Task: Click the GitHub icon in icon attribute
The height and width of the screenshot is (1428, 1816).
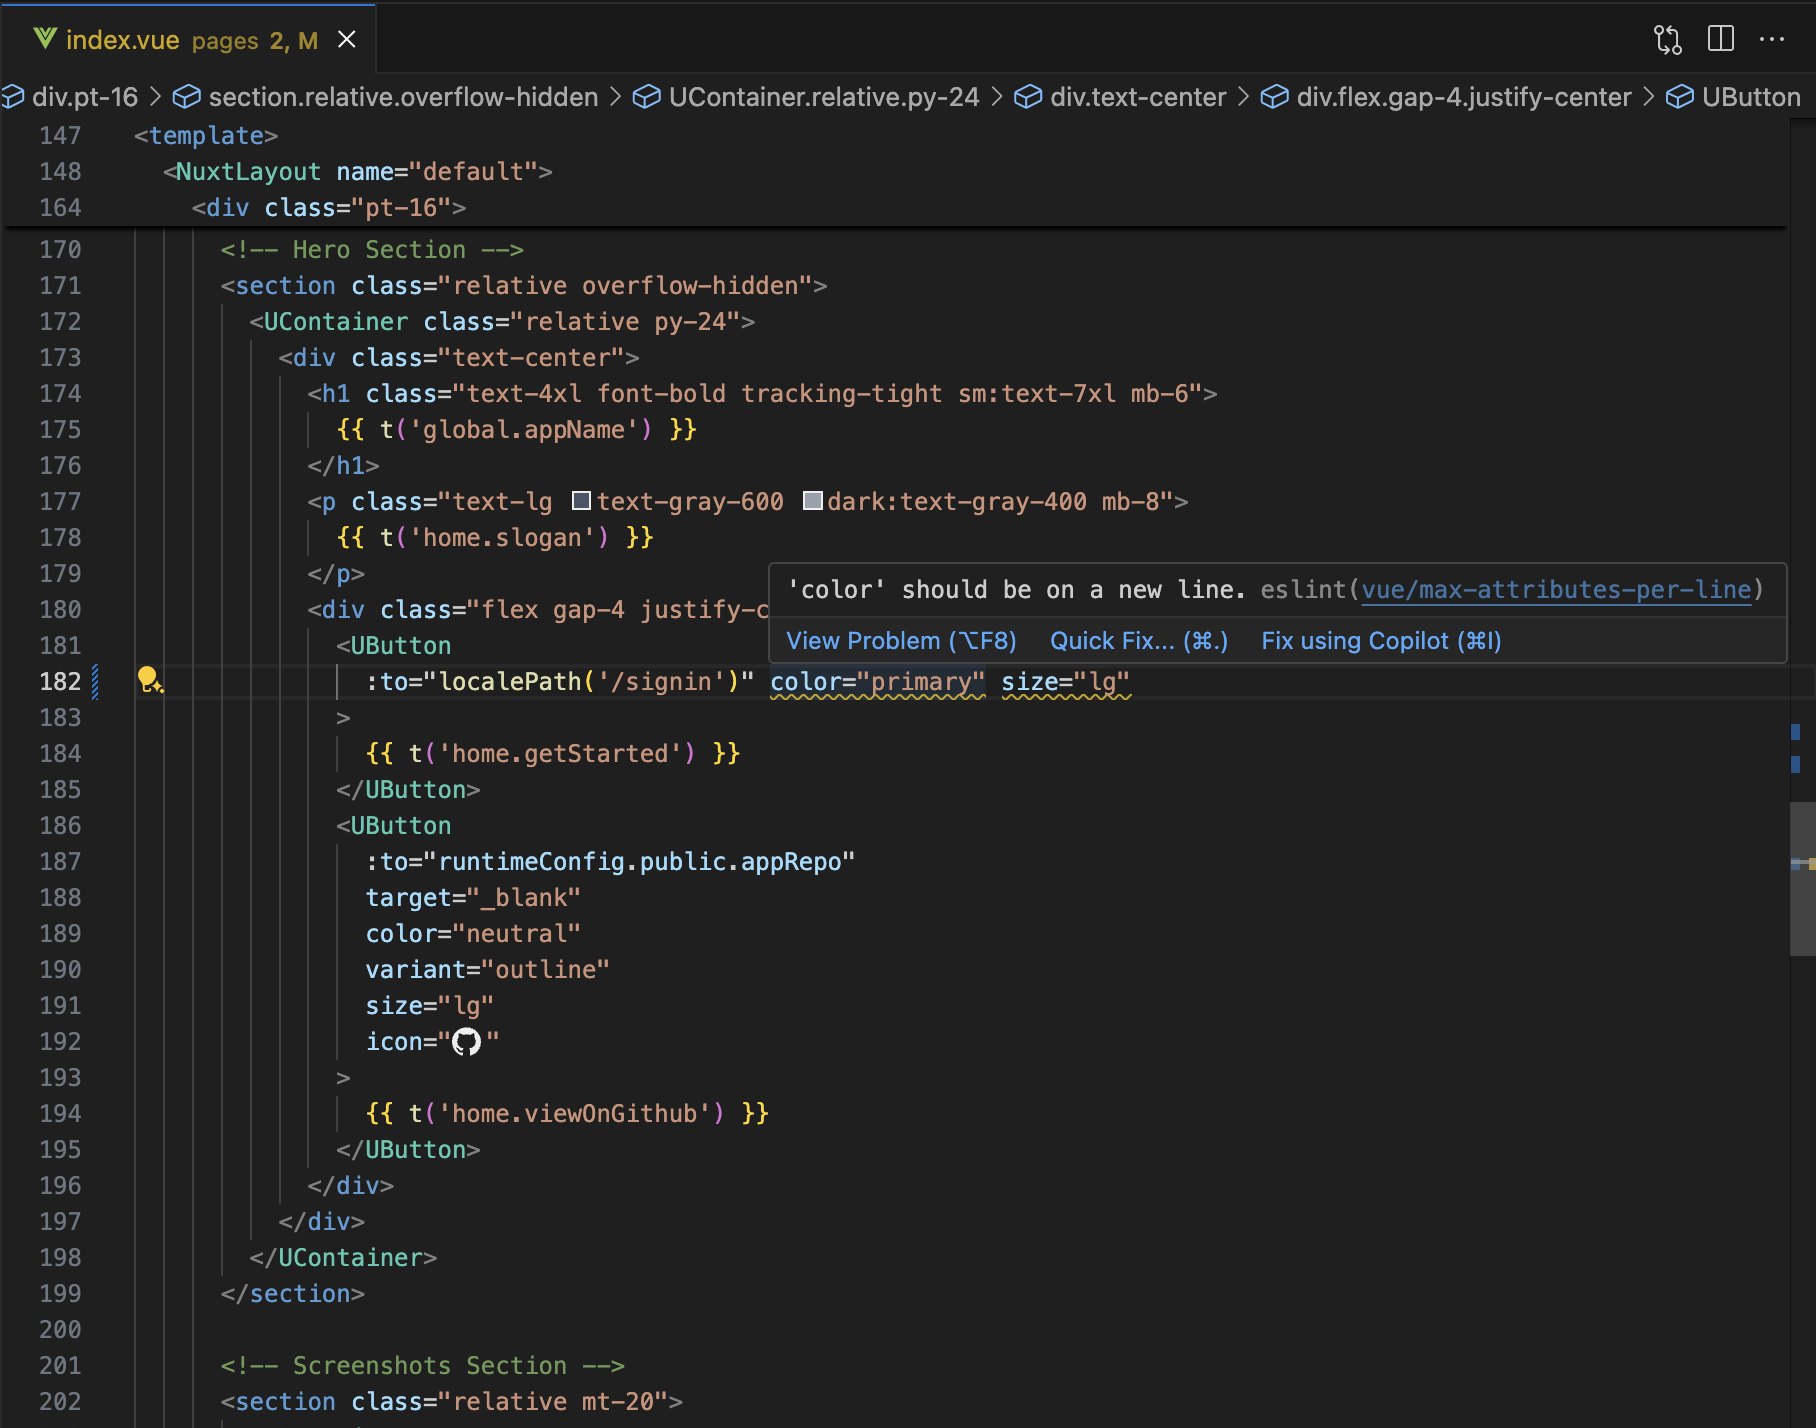Action: 466,1042
